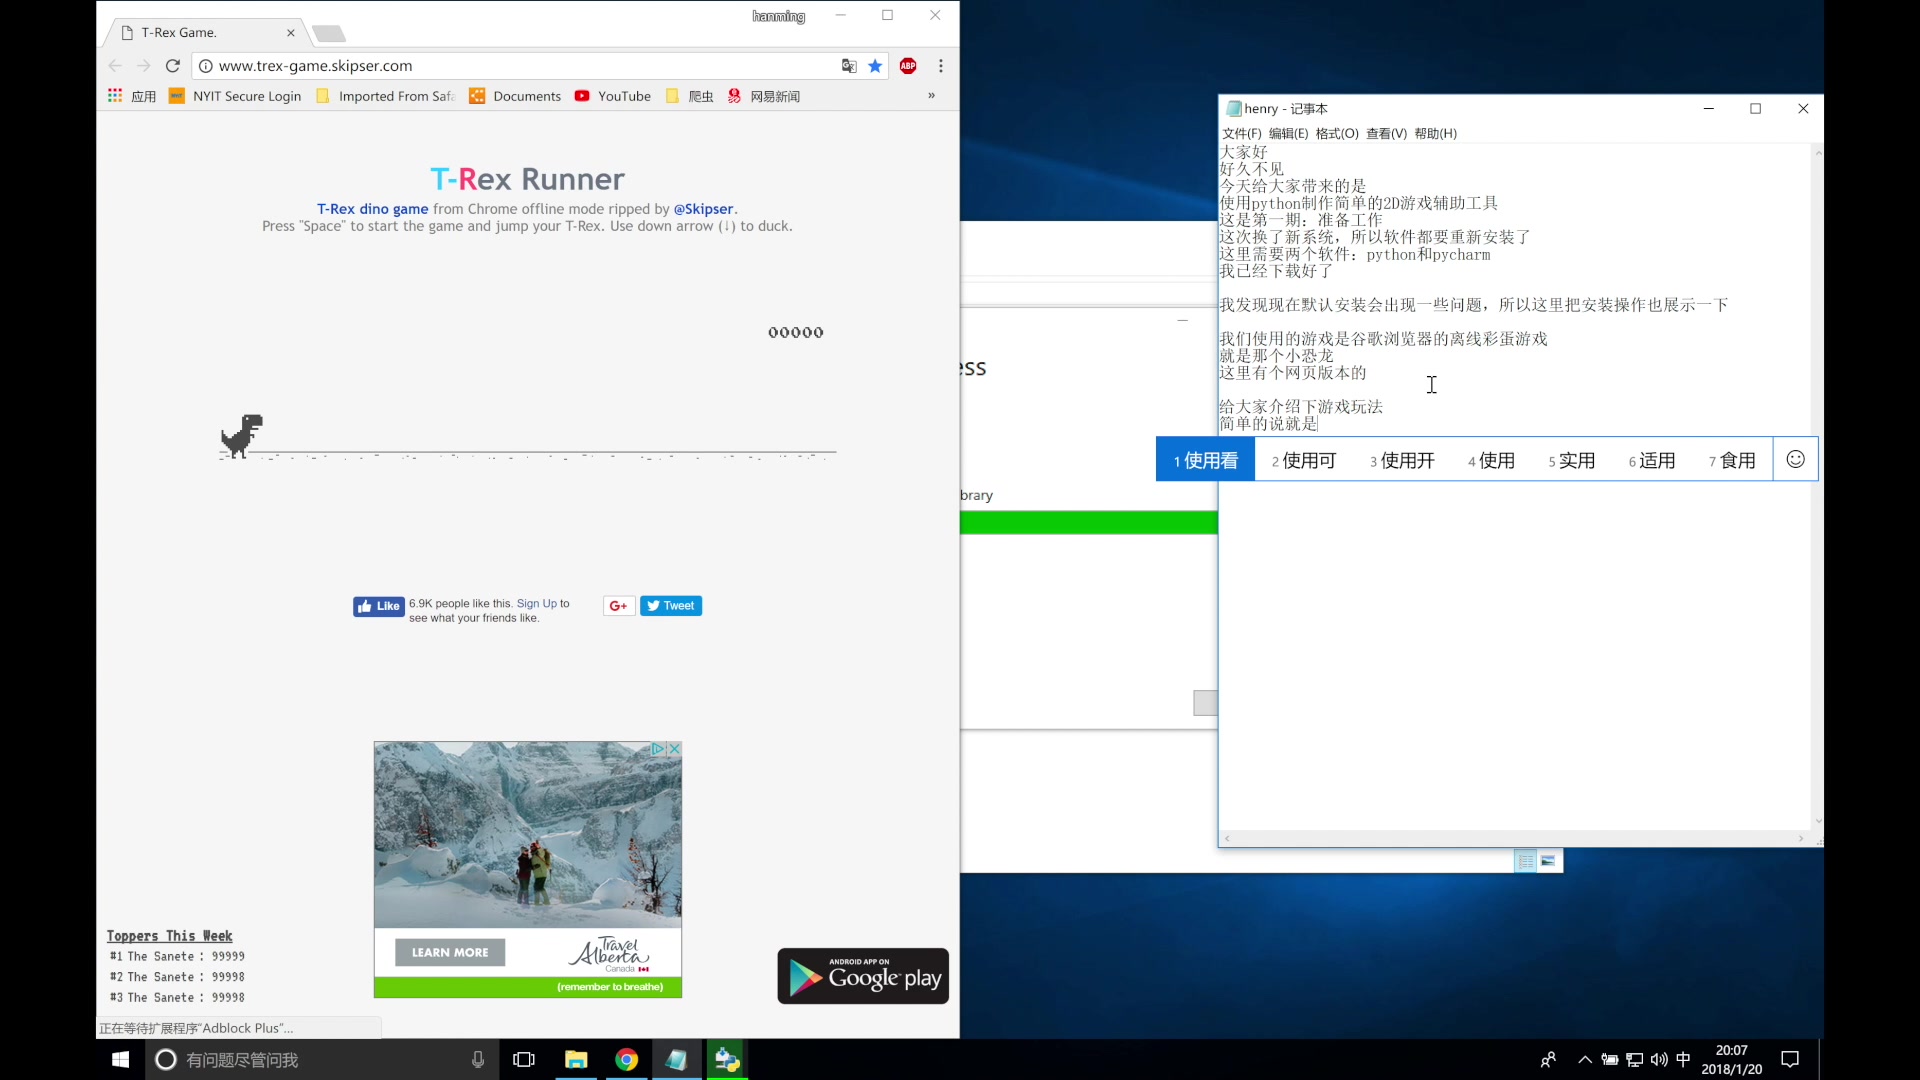Screen dimensions: 1920x1080
Task: Select the T-Rex Game tab
Action: coord(206,33)
